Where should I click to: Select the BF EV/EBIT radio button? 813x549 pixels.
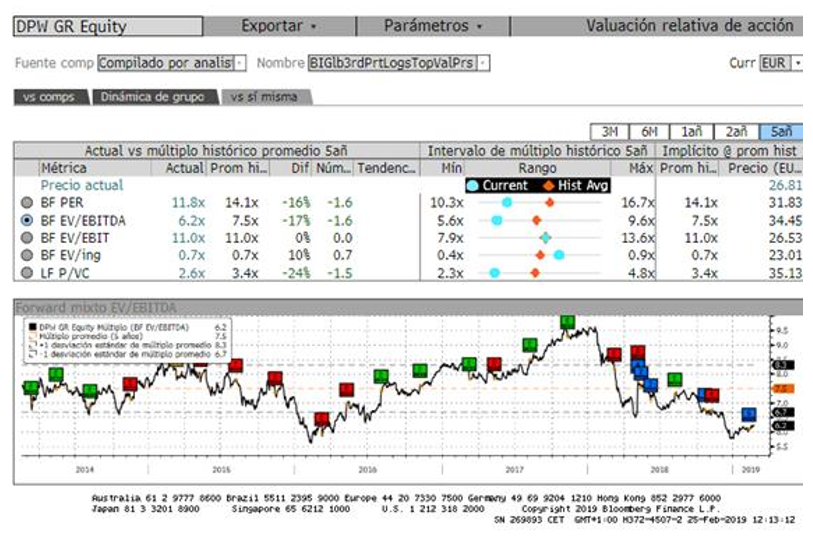click(x=27, y=238)
